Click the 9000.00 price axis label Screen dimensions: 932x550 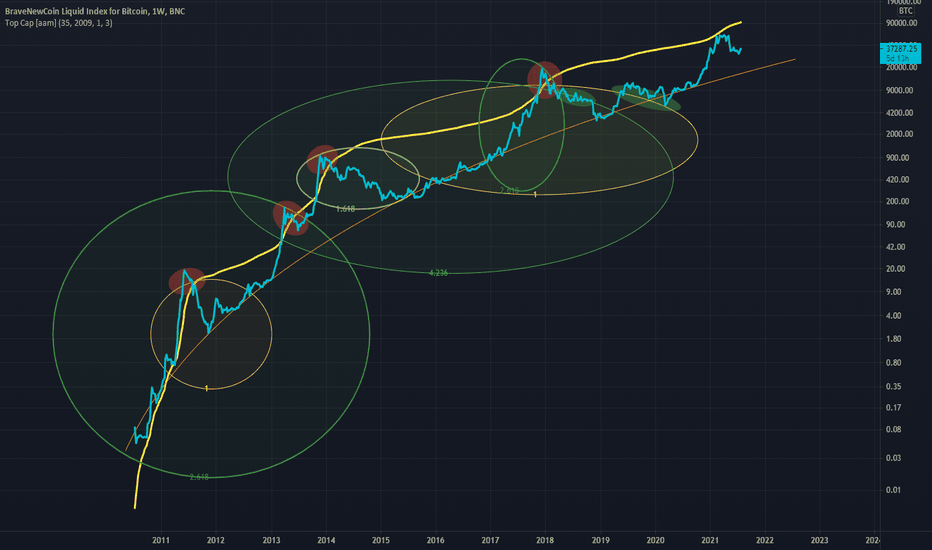(x=899, y=90)
